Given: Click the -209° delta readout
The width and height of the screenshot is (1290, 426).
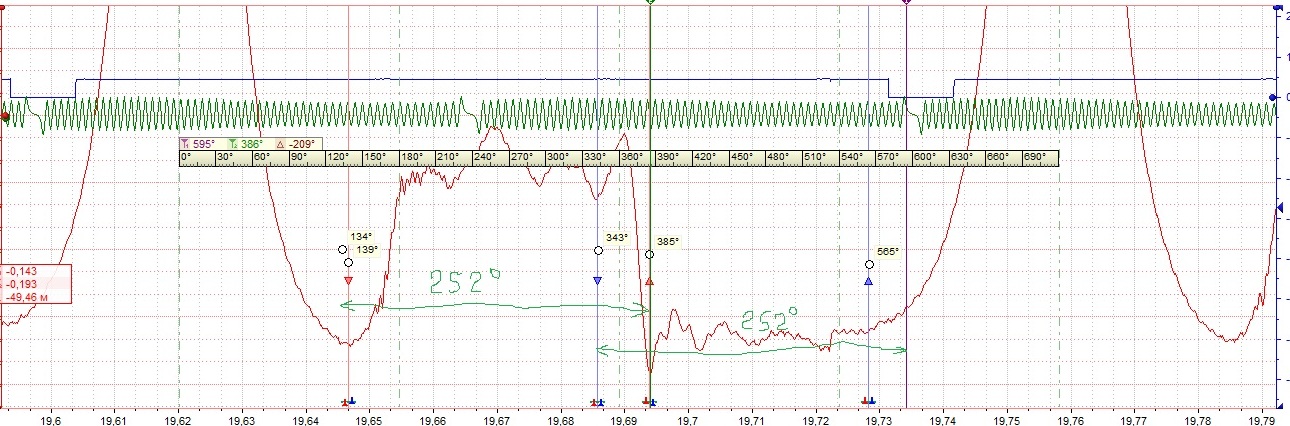Looking at the screenshot, I should [x=296, y=144].
